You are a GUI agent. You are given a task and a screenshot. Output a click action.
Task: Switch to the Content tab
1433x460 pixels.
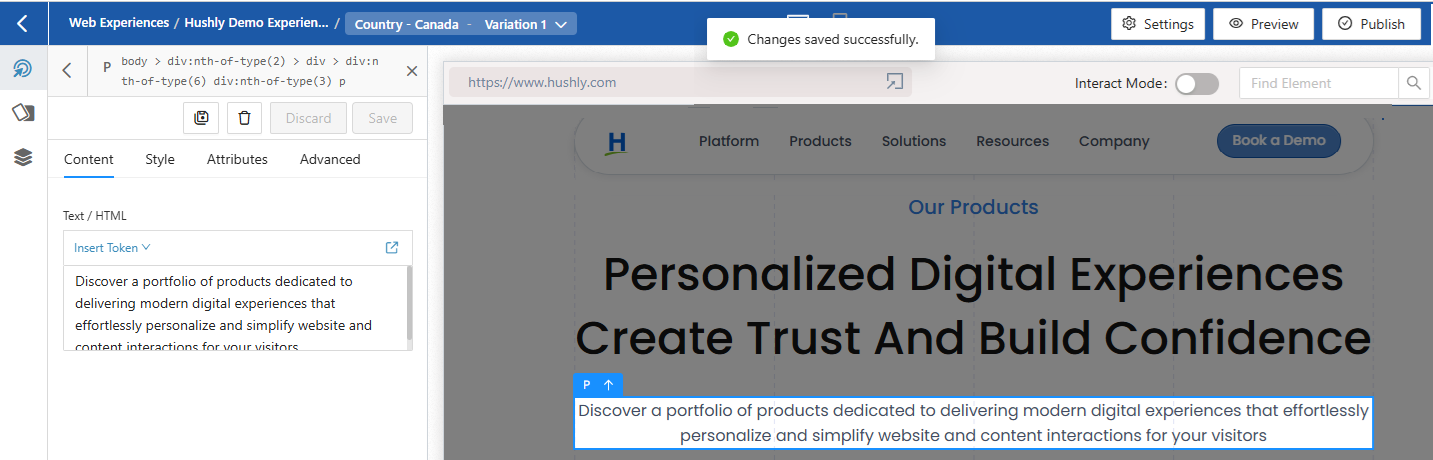pyautogui.click(x=89, y=159)
